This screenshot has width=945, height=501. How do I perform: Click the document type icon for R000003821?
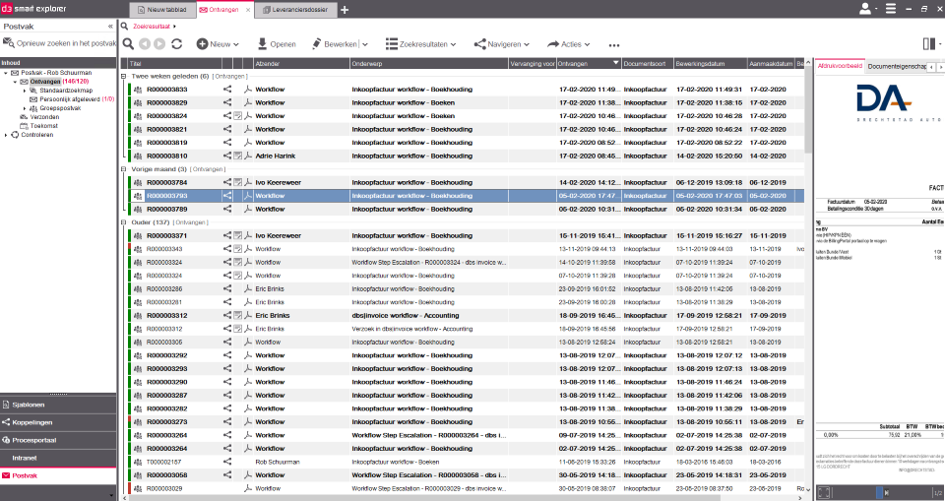pyautogui.click(x=138, y=129)
